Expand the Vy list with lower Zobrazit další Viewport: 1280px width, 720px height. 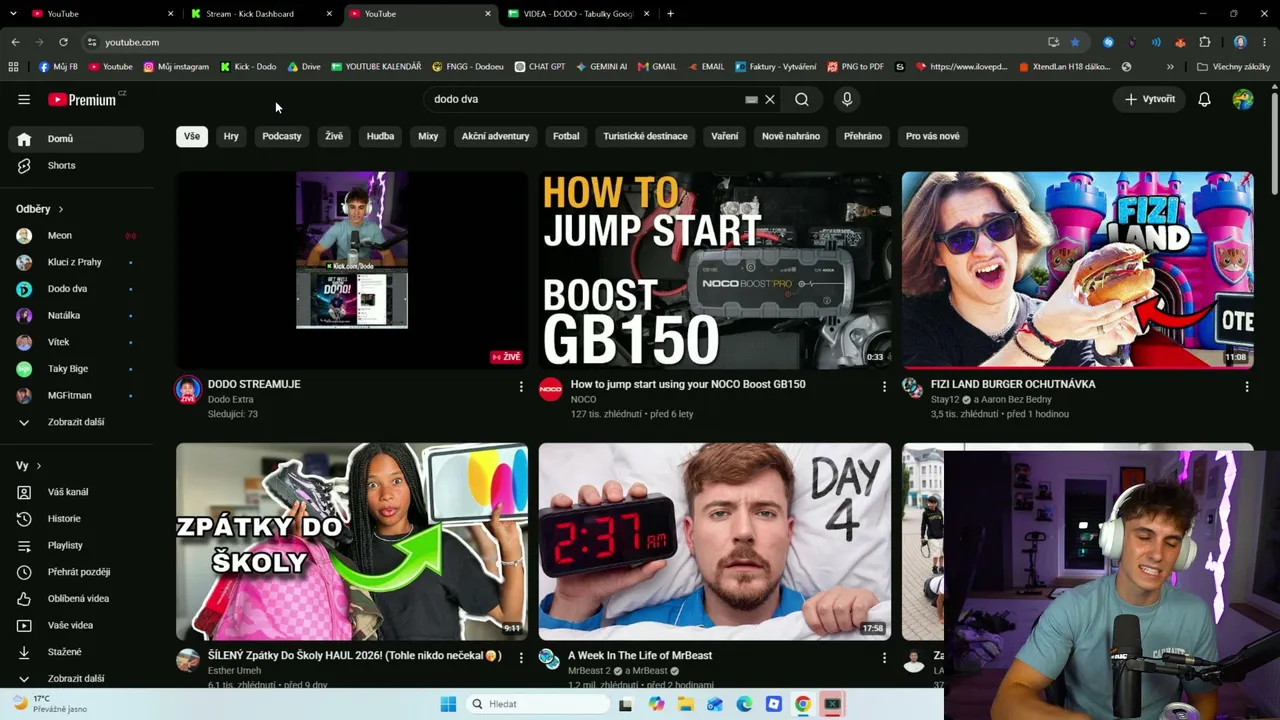click(x=76, y=678)
